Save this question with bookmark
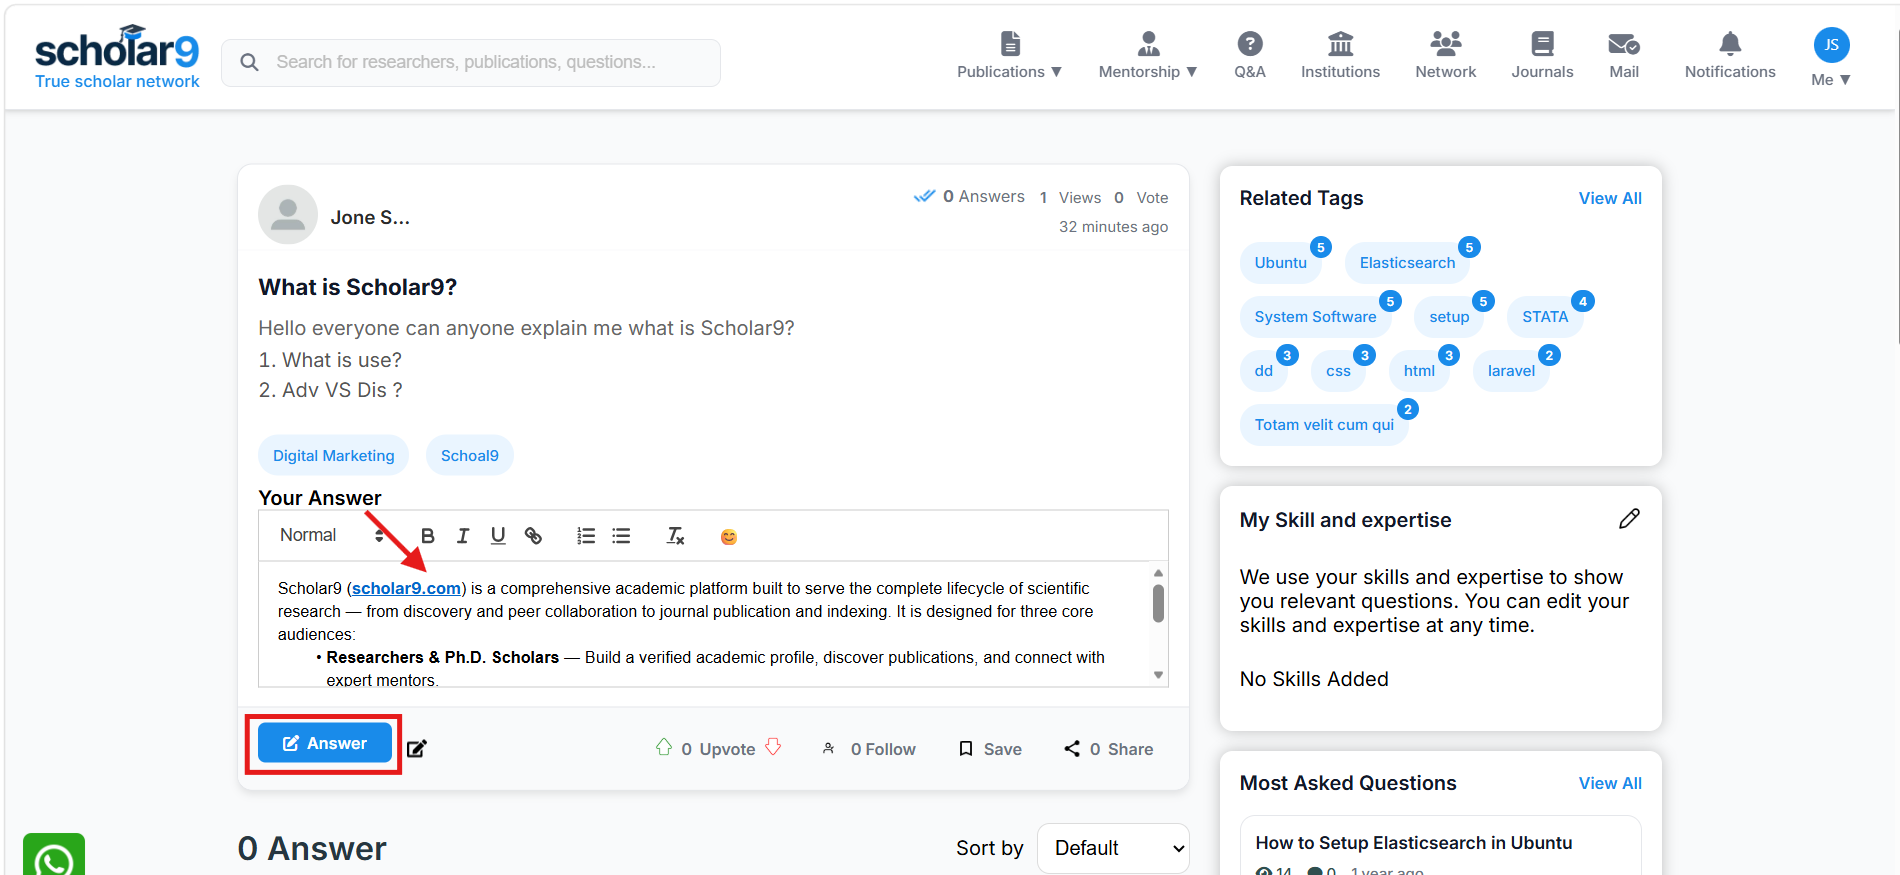Image resolution: width=1900 pixels, height=875 pixels. (990, 749)
